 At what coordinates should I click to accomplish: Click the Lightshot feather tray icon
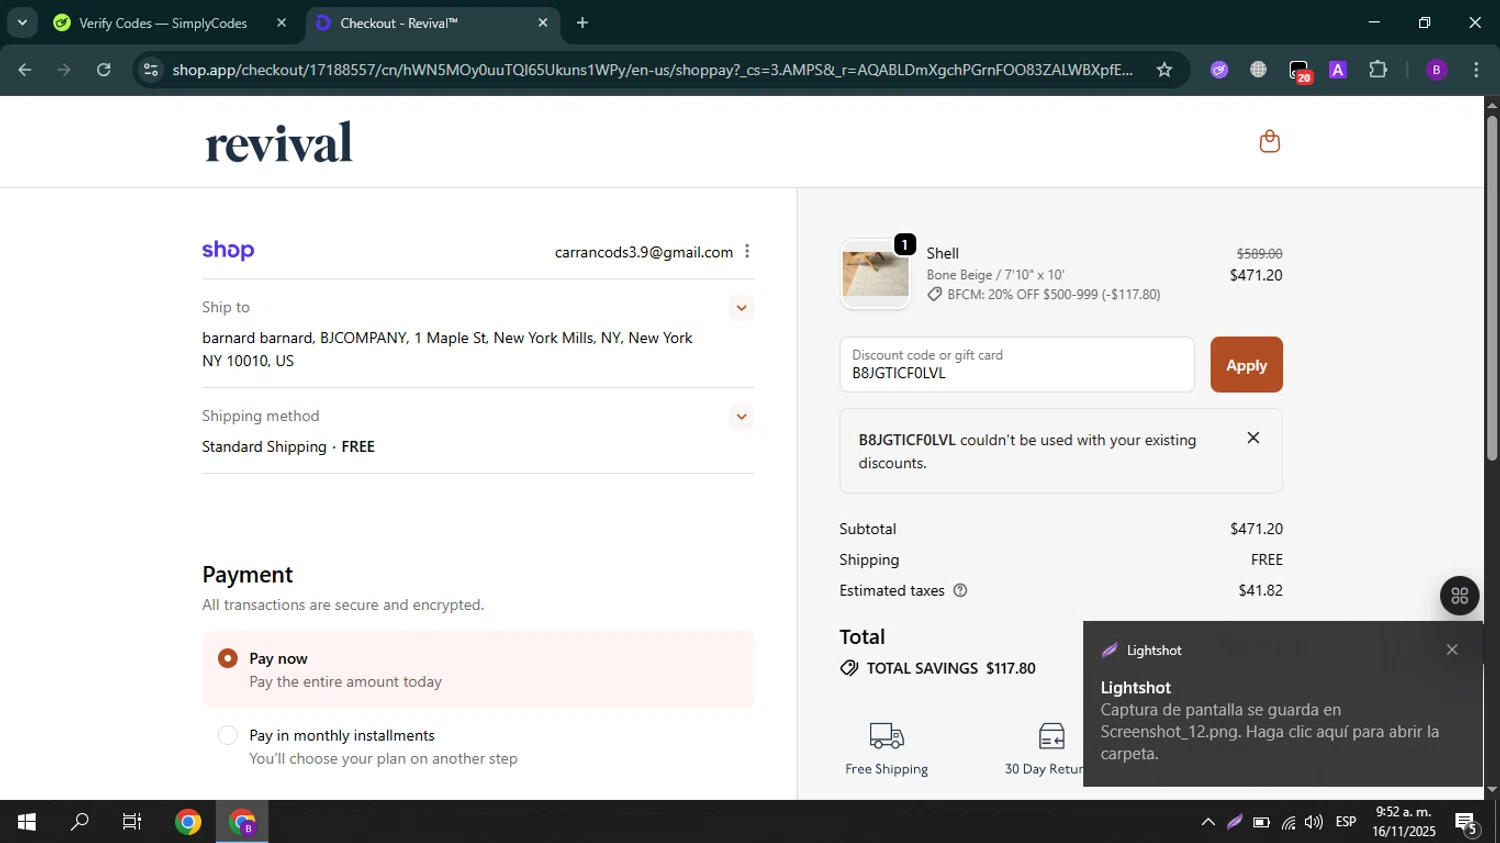point(1235,822)
